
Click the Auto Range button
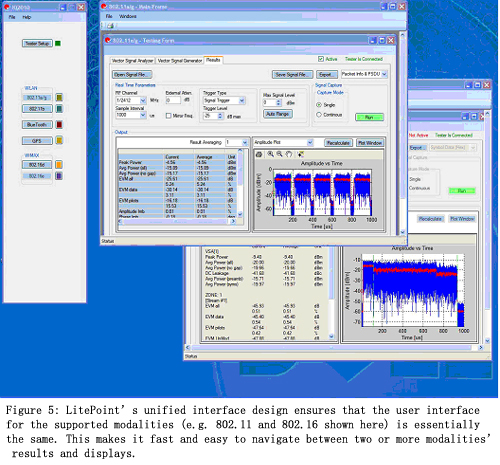[x=277, y=114]
